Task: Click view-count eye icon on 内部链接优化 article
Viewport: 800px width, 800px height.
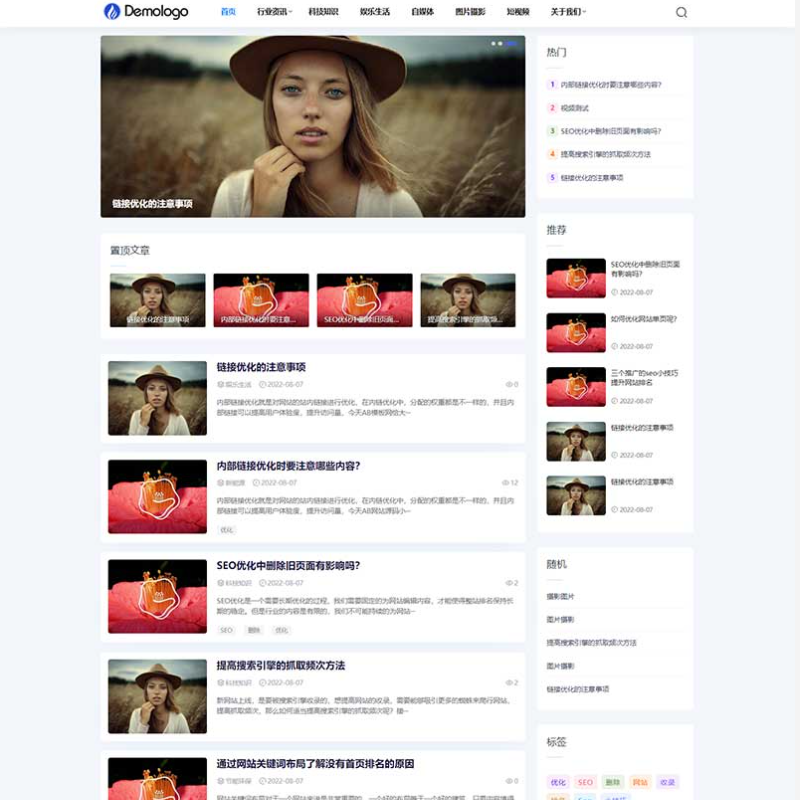Action: click(503, 483)
